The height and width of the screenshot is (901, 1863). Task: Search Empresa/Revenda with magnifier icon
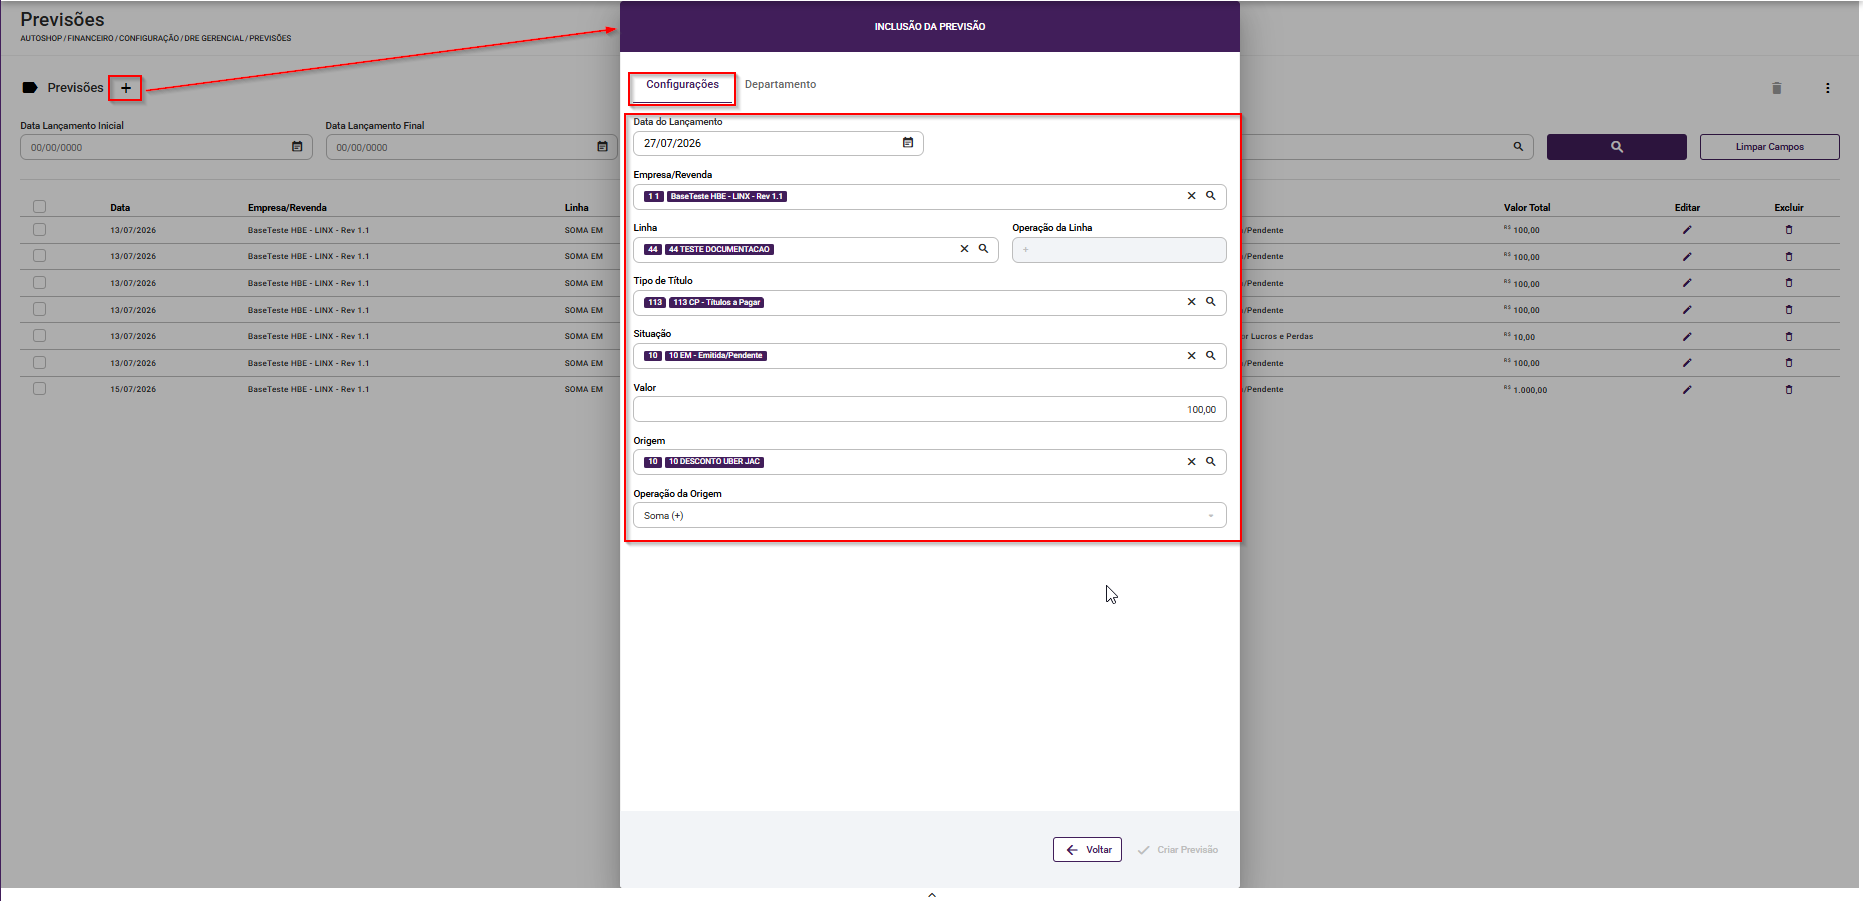coord(1210,196)
